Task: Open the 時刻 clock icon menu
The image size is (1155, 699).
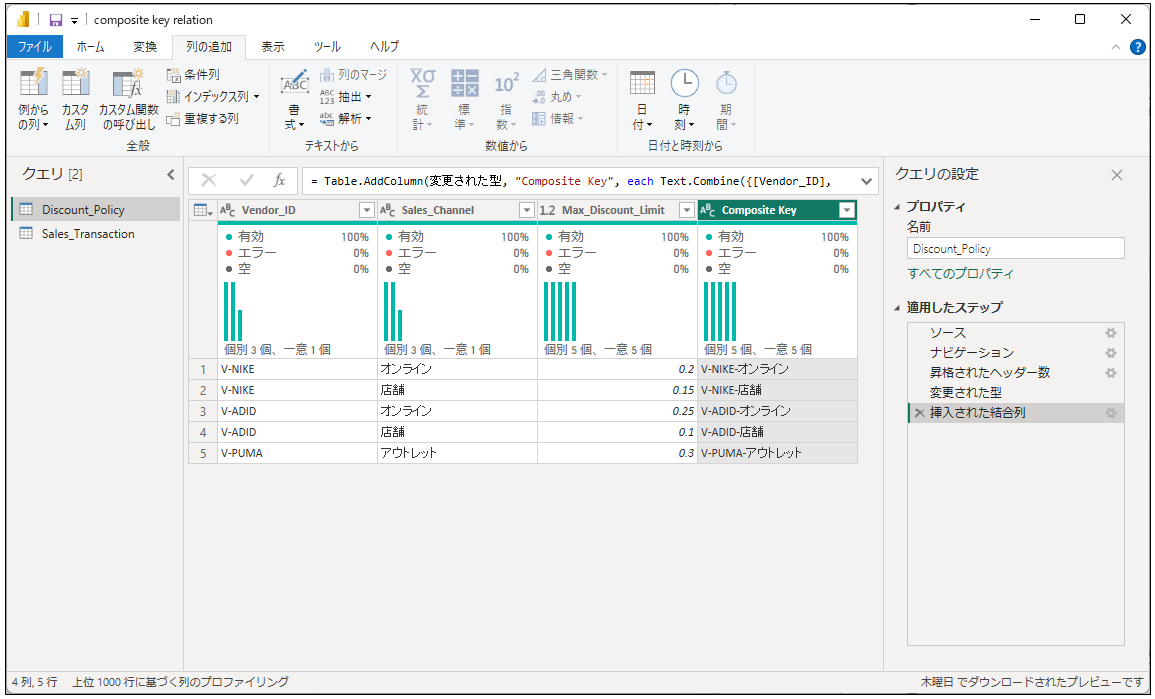Action: (684, 85)
